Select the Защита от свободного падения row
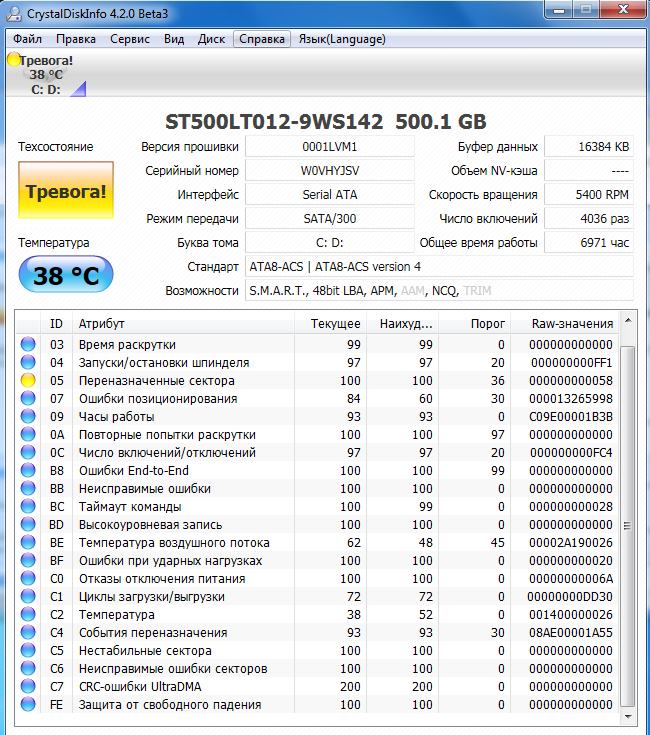Viewport: 650px width, 735px height. click(x=317, y=705)
